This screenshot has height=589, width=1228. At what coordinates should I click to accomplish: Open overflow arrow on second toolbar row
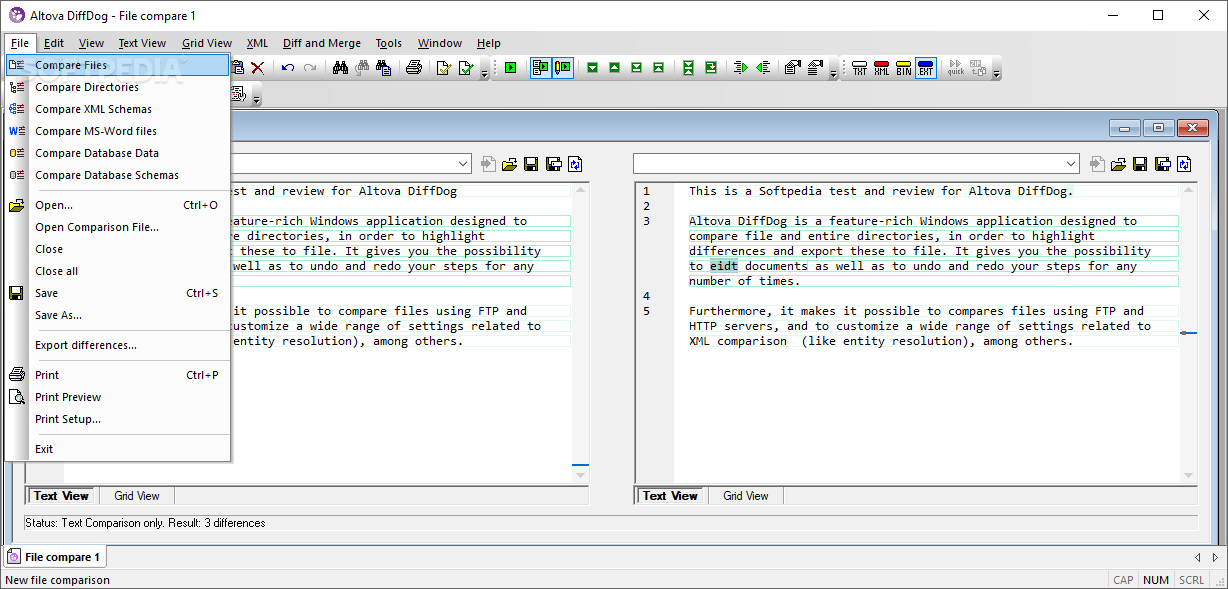257,96
